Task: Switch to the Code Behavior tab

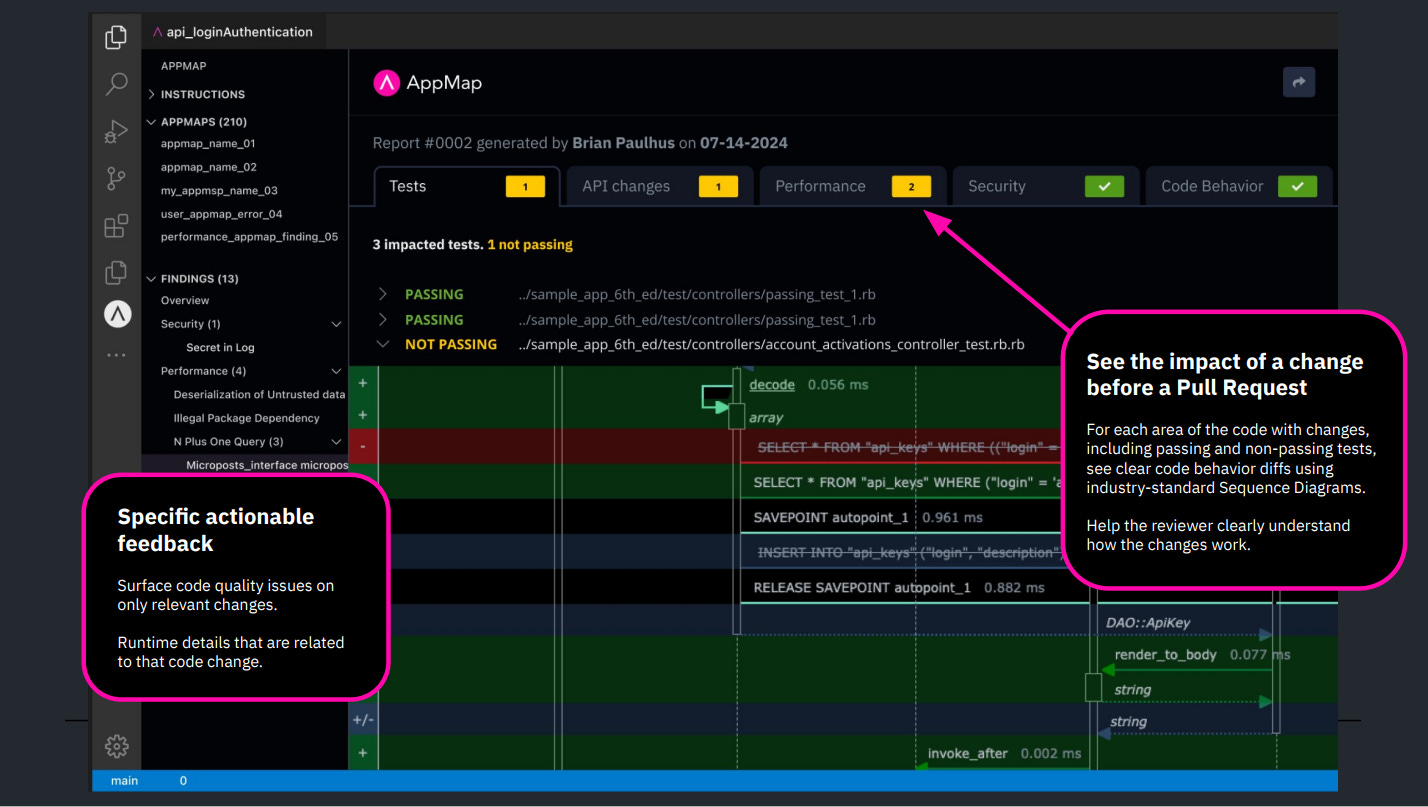Action: pyautogui.click(x=1239, y=186)
